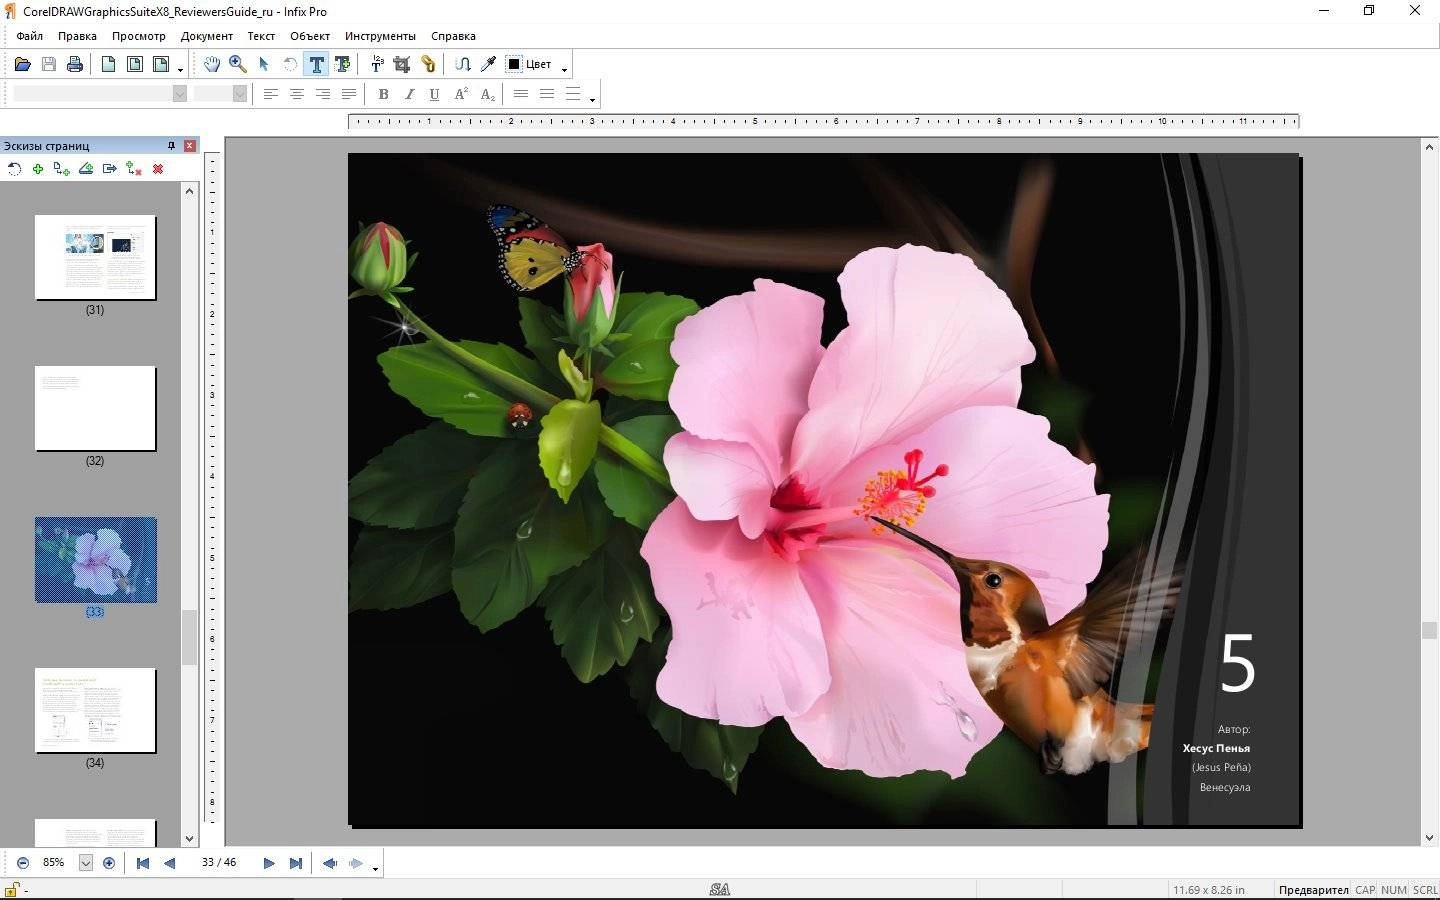
Task: Expand the Цвет toolbar options arrow
Action: pos(565,69)
